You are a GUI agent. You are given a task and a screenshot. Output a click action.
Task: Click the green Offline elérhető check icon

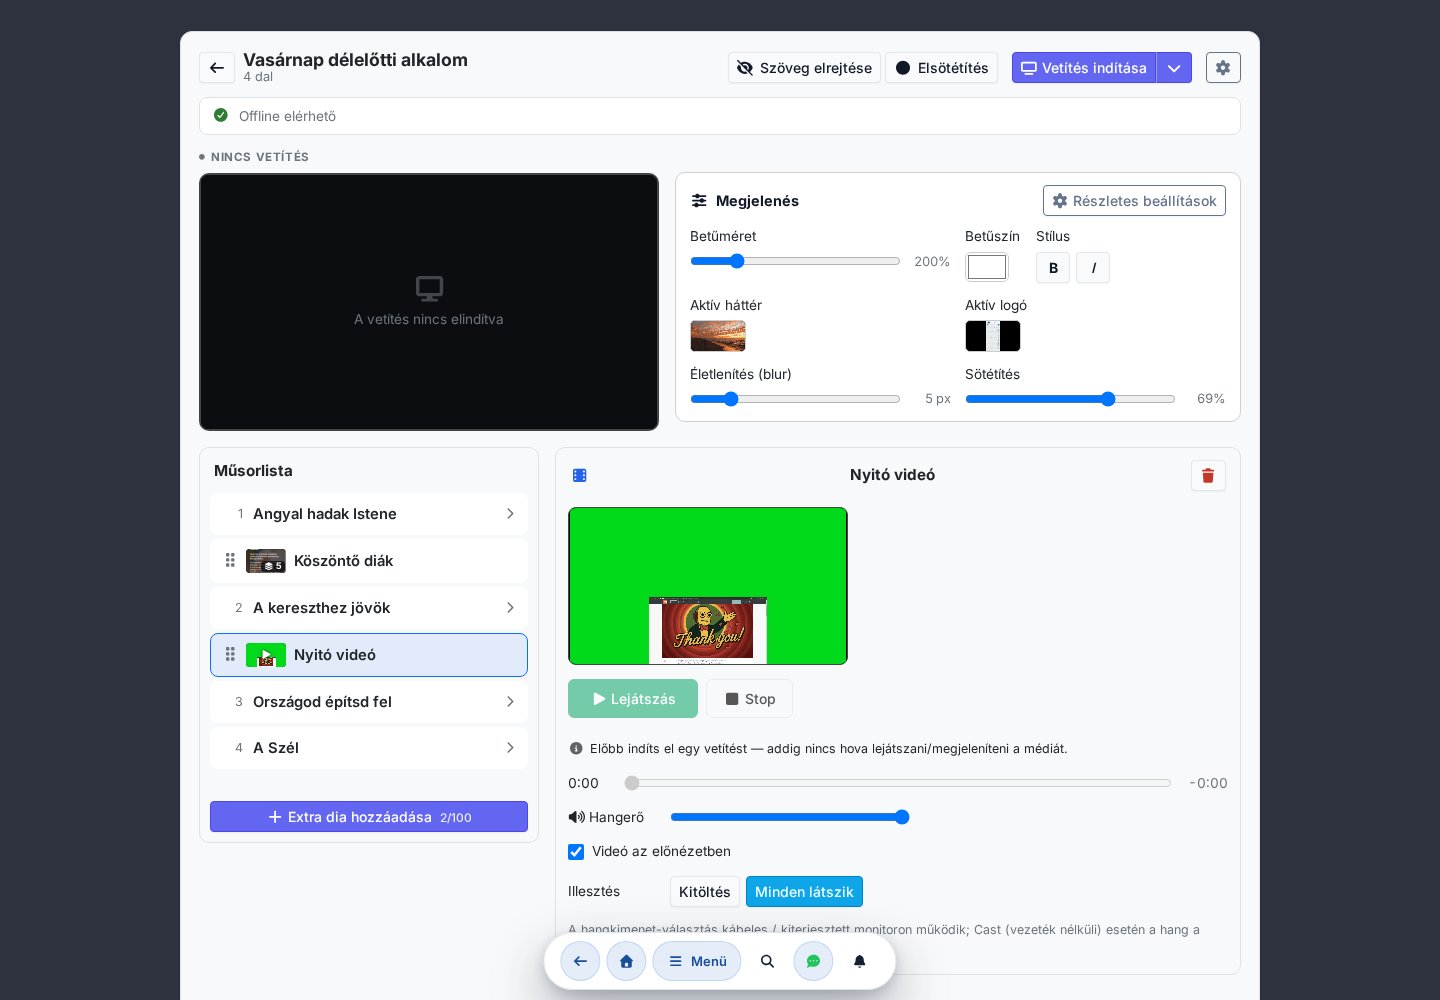pos(221,115)
